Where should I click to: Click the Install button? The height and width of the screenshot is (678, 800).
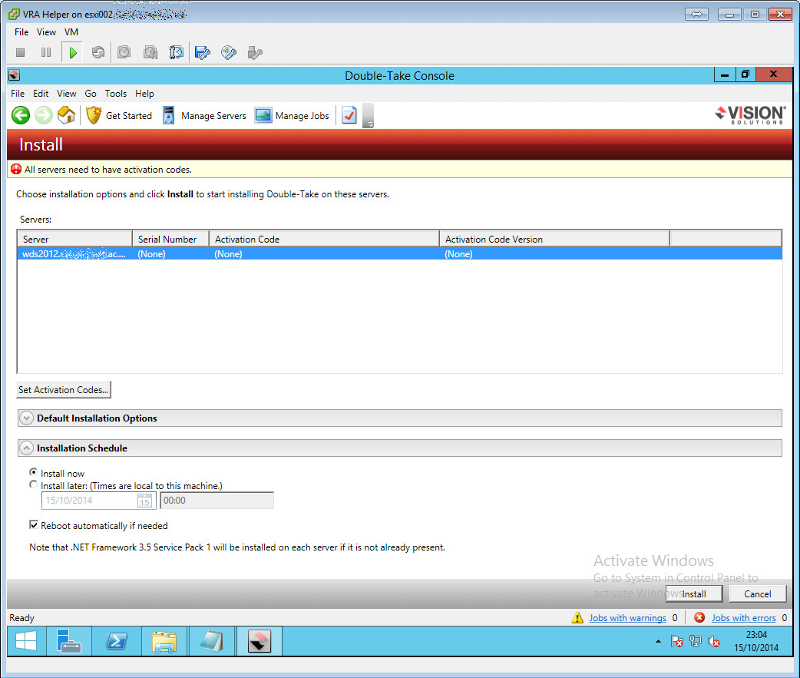(x=694, y=594)
